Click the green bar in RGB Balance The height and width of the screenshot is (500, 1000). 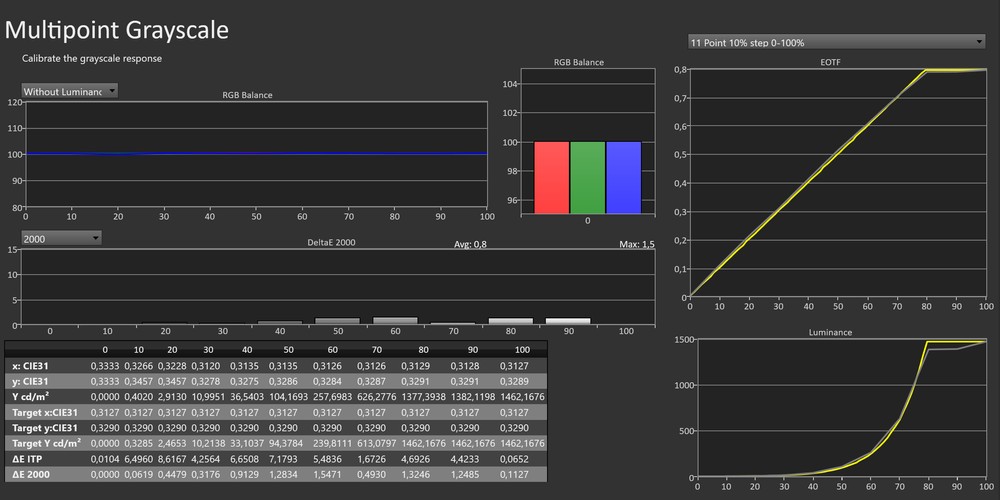pyautogui.click(x=587, y=176)
